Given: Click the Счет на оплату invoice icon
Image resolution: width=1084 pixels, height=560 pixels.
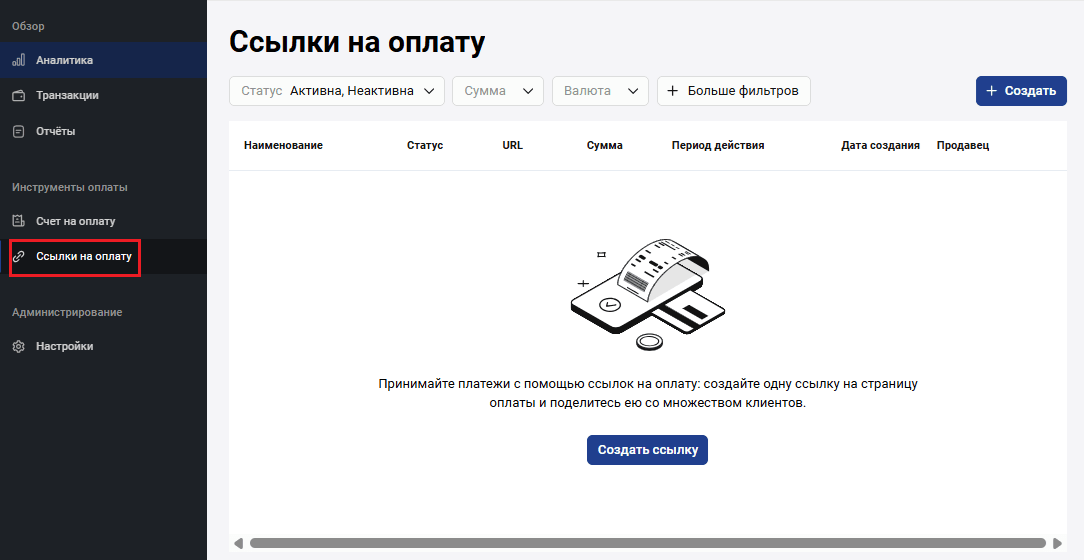Looking at the screenshot, I should [18, 221].
